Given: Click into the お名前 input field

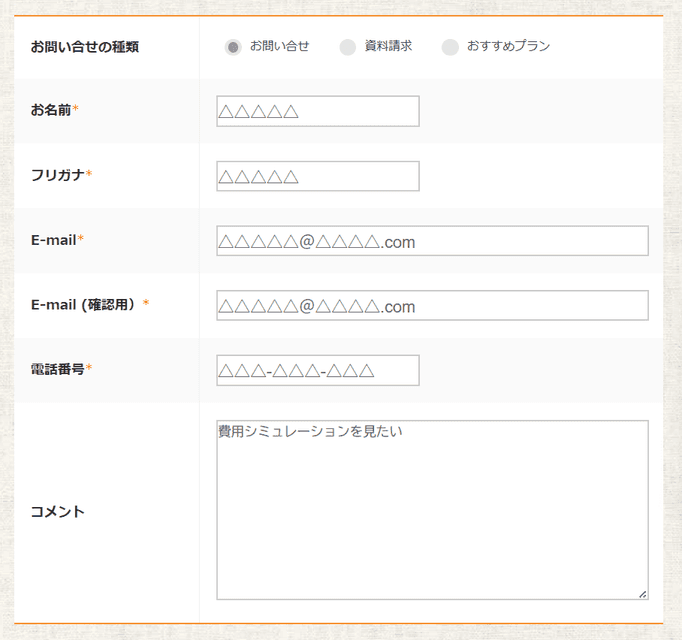Looking at the screenshot, I should click(x=317, y=111).
